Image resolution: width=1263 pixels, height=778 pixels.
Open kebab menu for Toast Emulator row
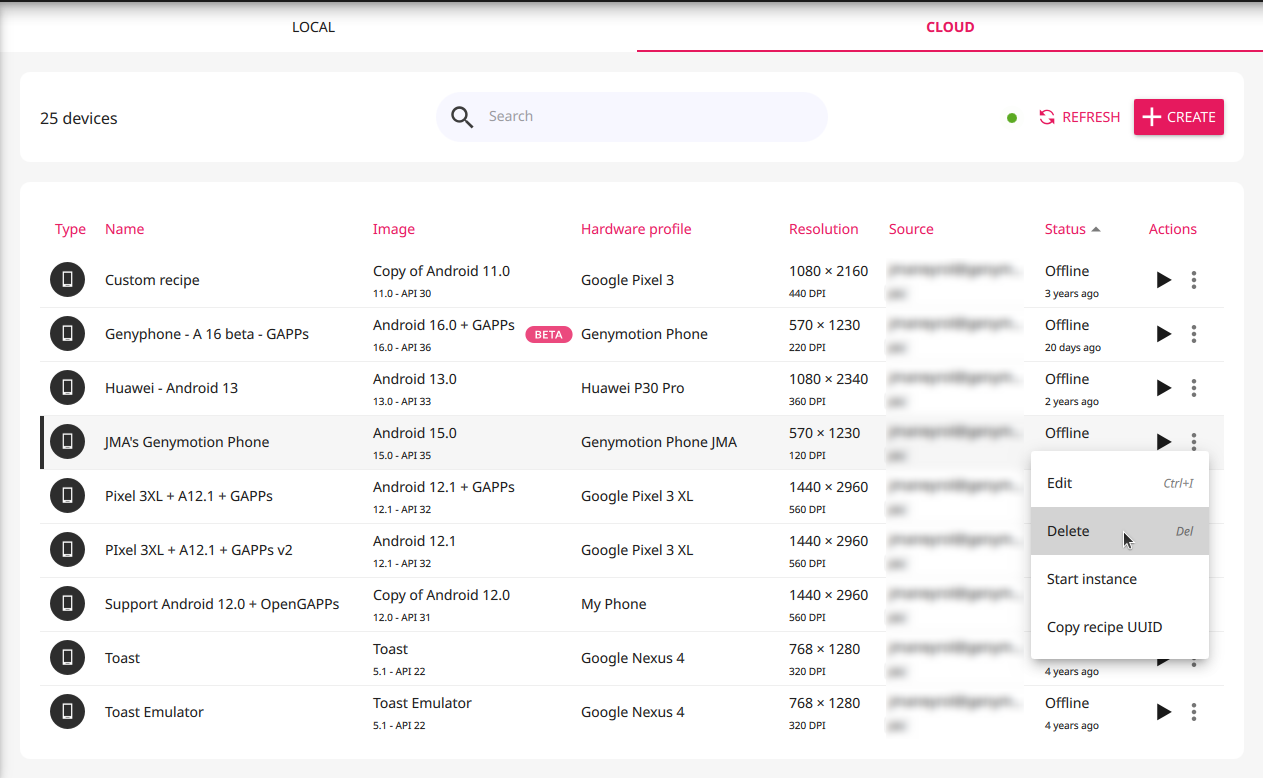(x=1194, y=712)
